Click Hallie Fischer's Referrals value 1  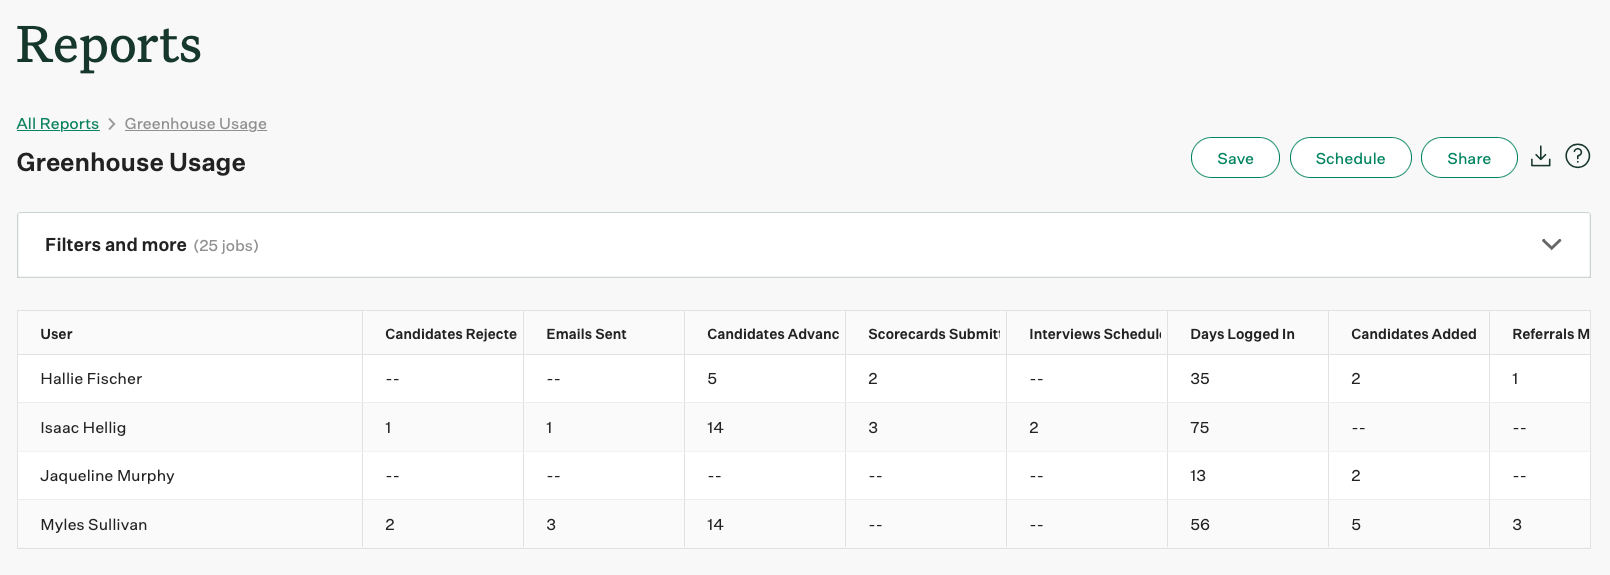[x=1515, y=379]
